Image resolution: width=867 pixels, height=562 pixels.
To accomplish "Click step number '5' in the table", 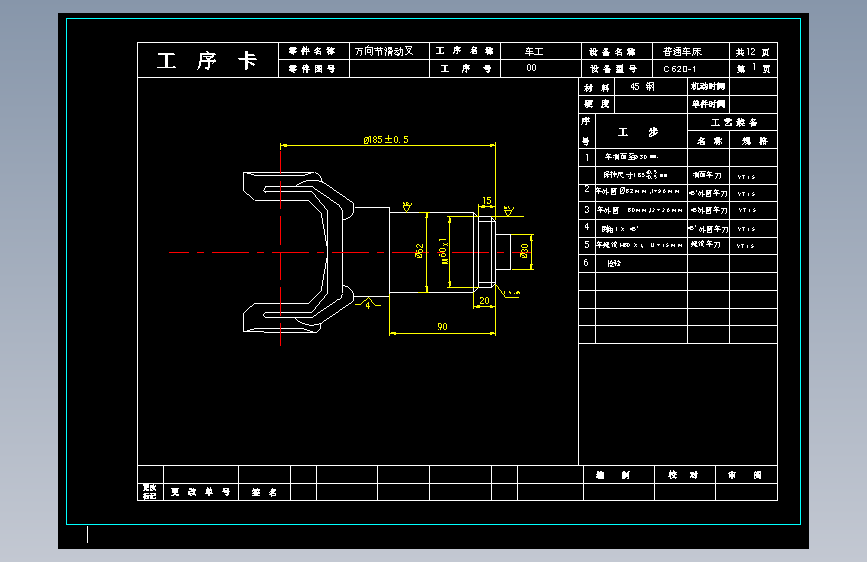I will (x=587, y=244).
